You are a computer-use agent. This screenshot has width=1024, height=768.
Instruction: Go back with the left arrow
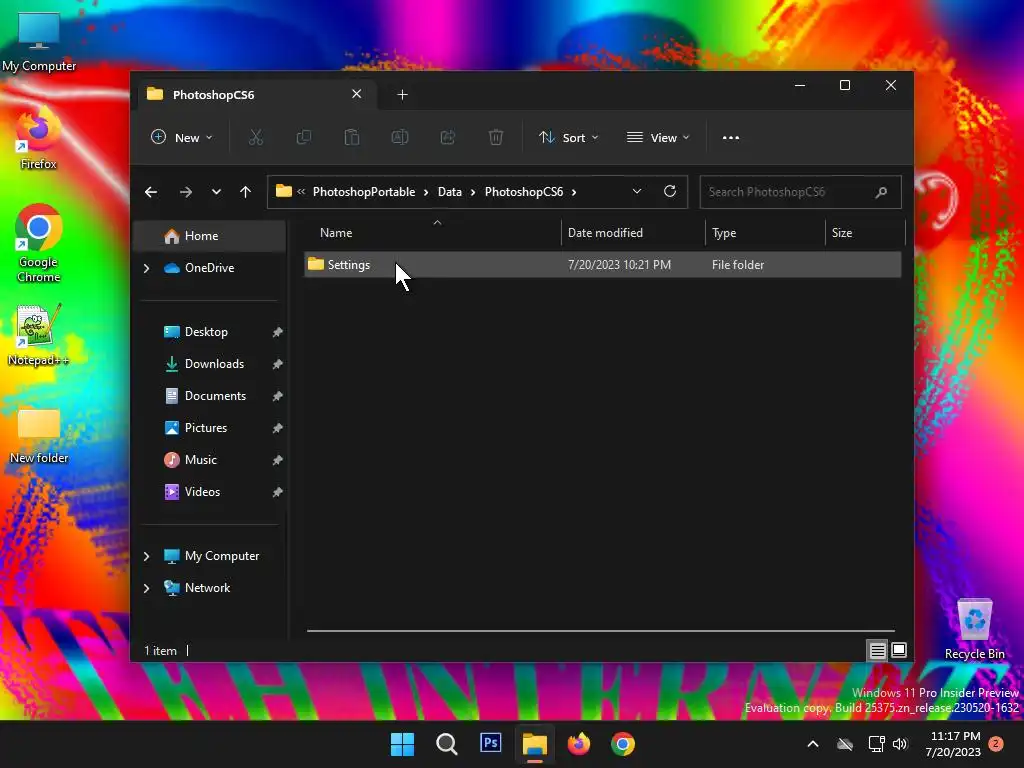[x=151, y=192]
